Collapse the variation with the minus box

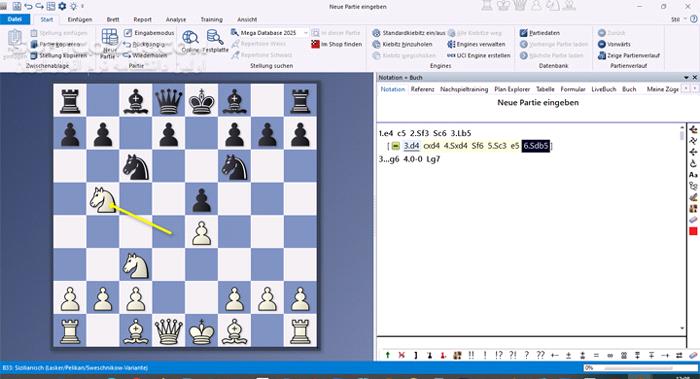point(396,146)
